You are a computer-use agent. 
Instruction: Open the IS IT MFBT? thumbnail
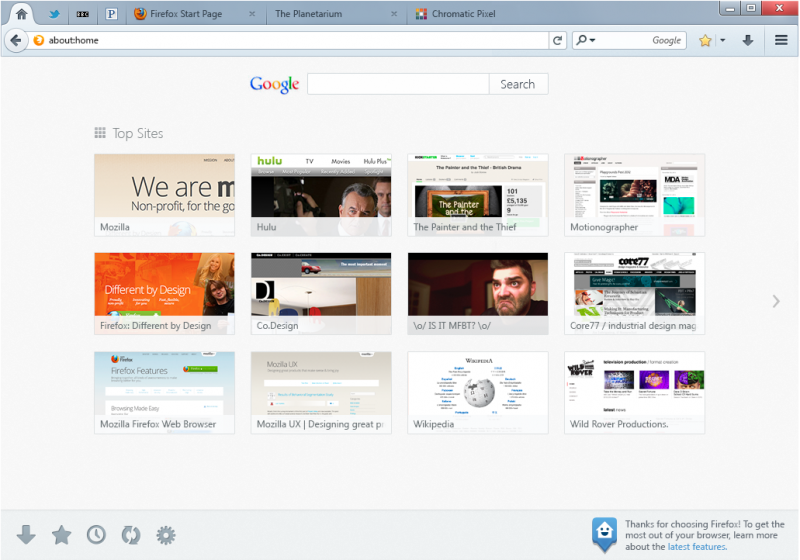point(478,293)
